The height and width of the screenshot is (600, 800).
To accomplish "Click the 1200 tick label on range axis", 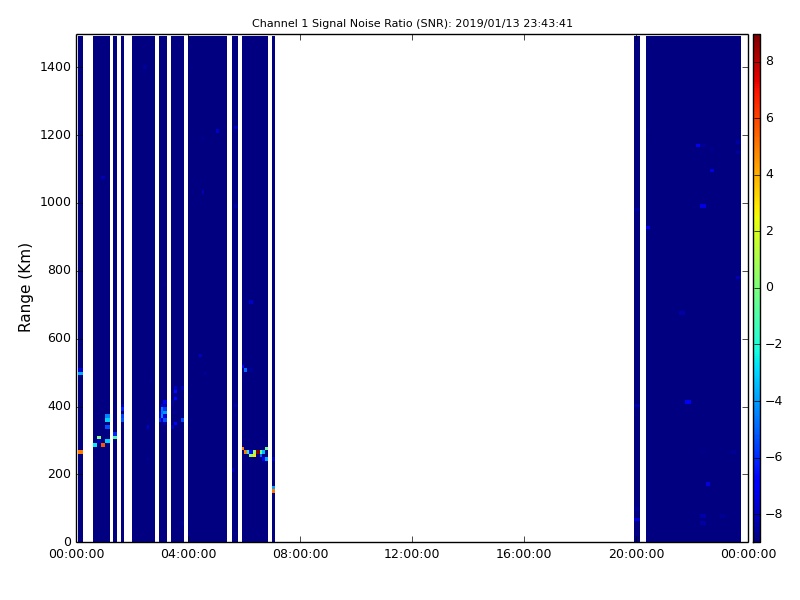I will pos(56,135).
